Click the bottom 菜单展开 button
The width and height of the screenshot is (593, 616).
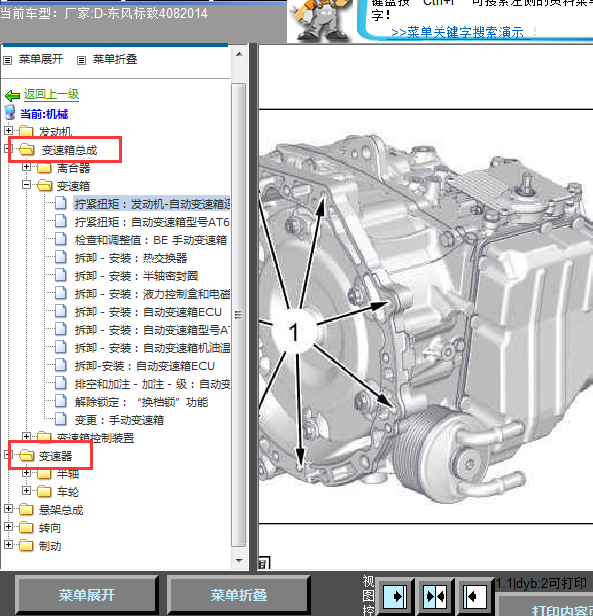pos(87,595)
